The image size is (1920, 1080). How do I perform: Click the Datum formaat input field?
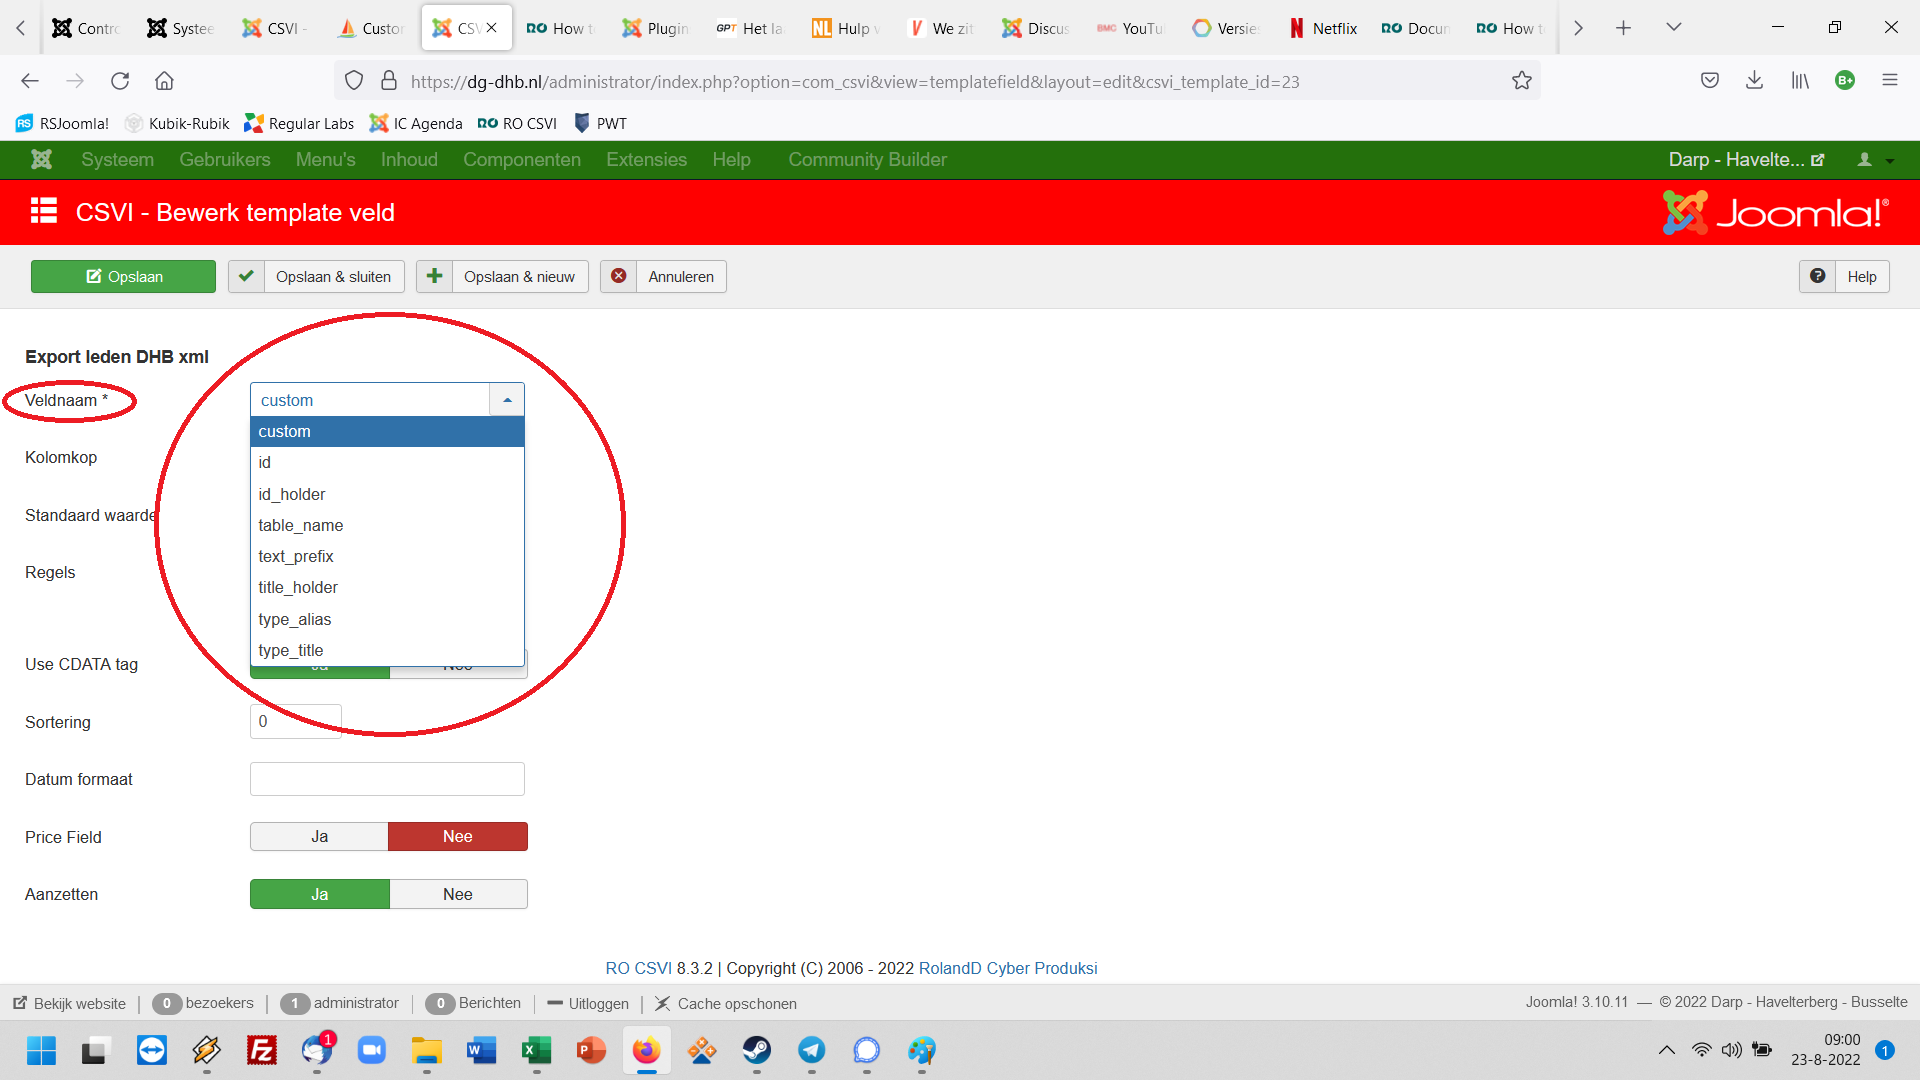pos(387,779)
